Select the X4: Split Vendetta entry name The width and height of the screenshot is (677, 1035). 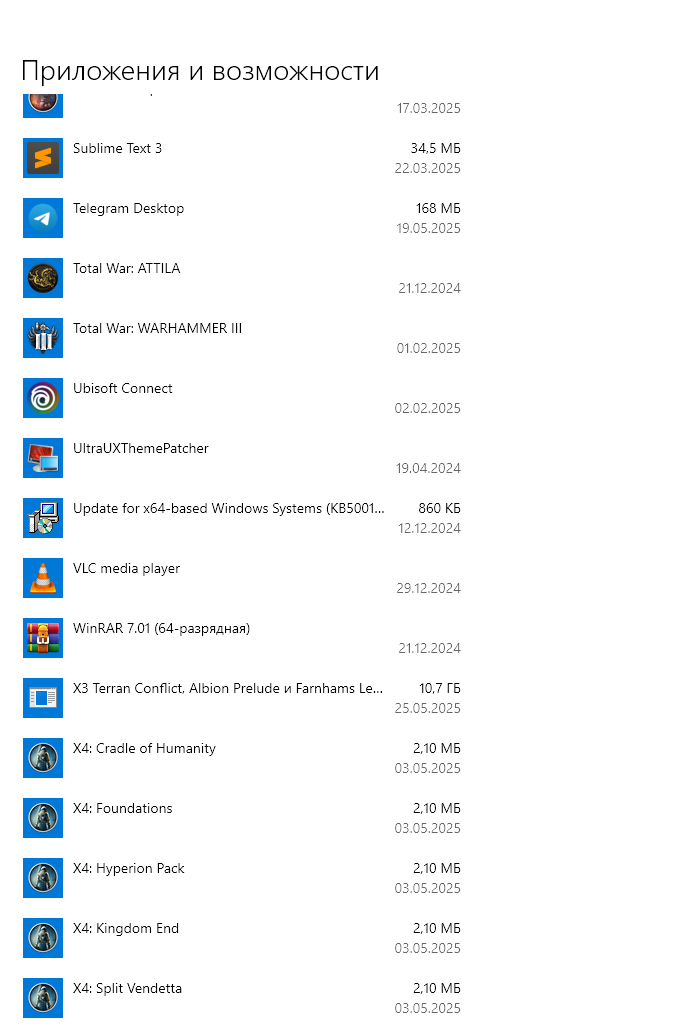tap(127, 989)
